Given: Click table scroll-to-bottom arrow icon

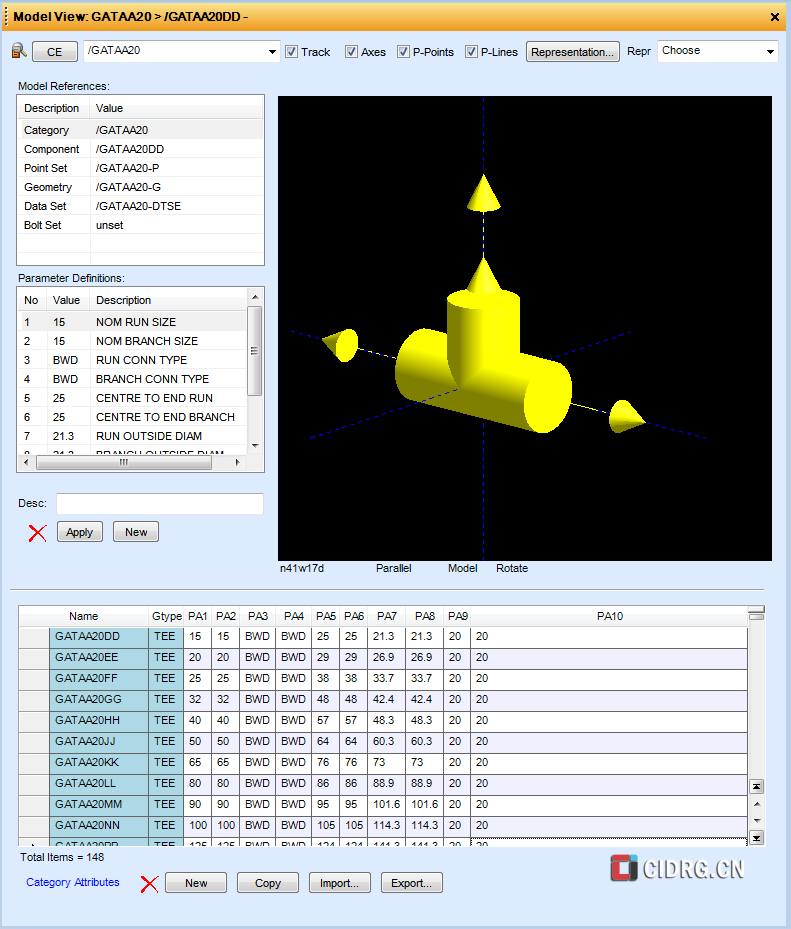Looking at the screenshot, I should click(756, 838).
